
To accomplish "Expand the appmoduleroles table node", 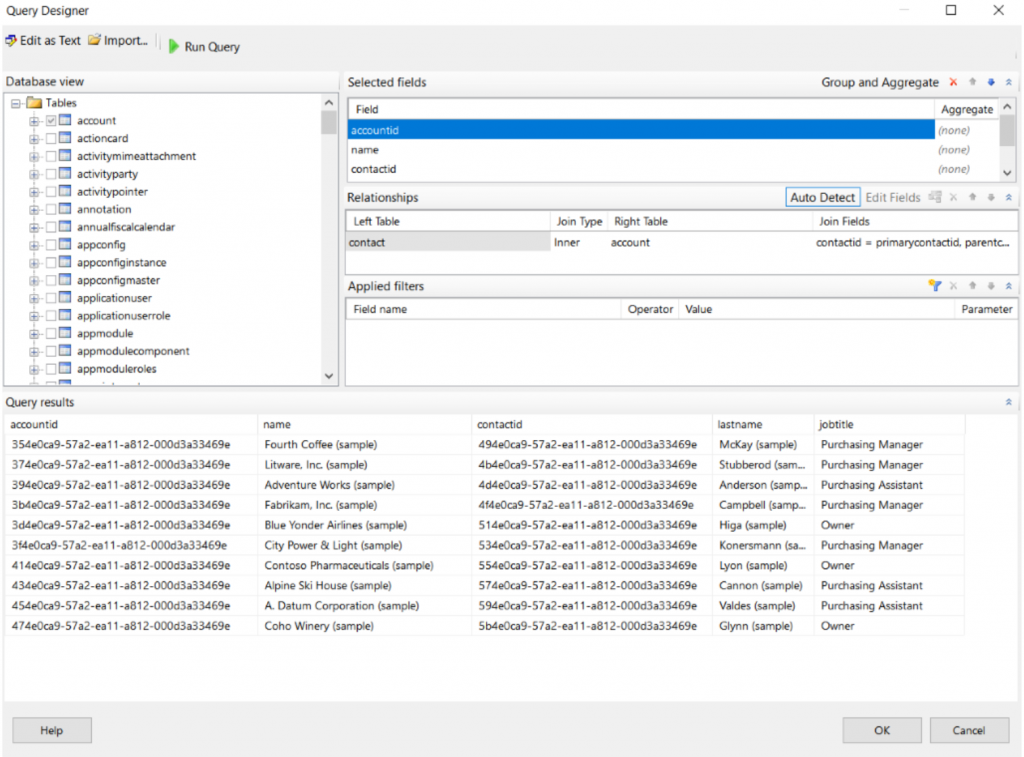I will [x=34, y=369].
